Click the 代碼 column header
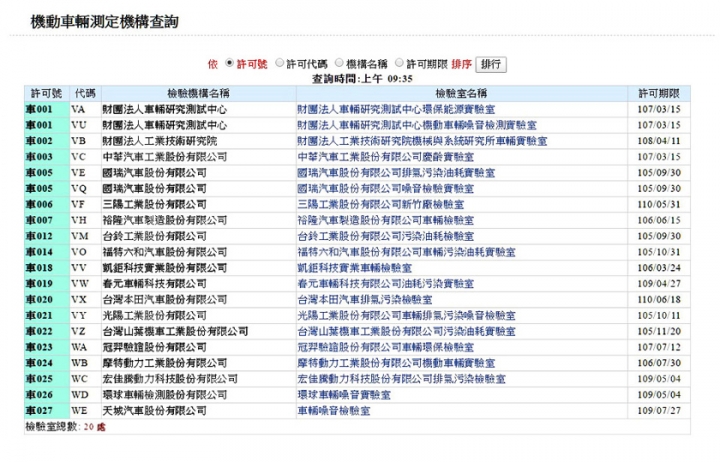Image resolution: width=720 pixels, height=462 pixels. (85, 94)
